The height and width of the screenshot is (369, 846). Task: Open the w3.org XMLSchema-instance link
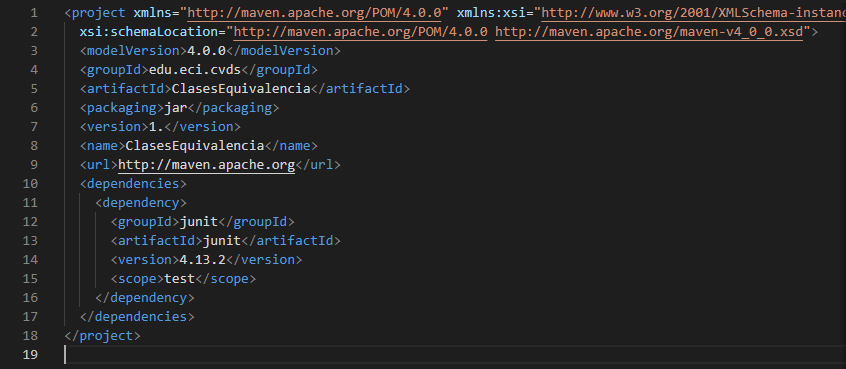click(693, 13)
